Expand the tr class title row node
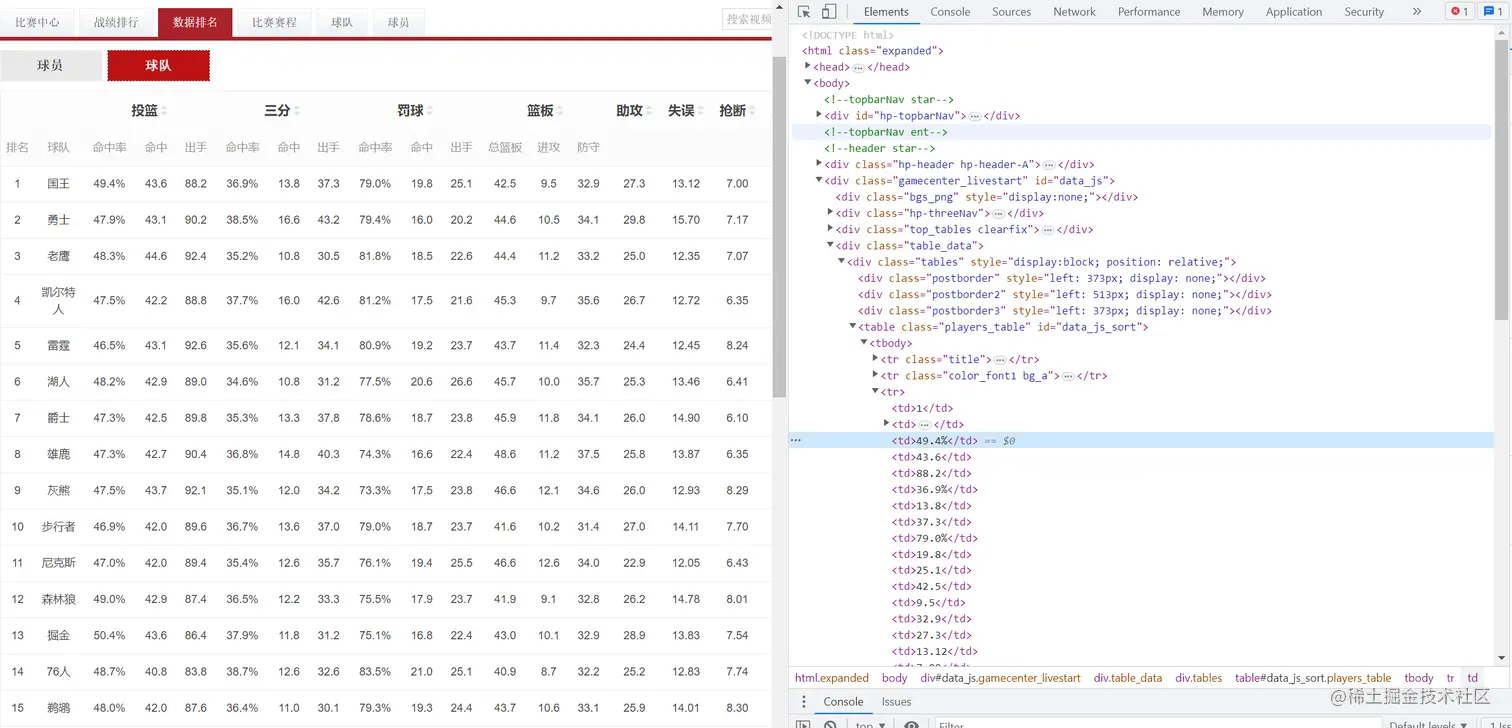Screen dimensions: 1512x728 (x=876, y=359)
